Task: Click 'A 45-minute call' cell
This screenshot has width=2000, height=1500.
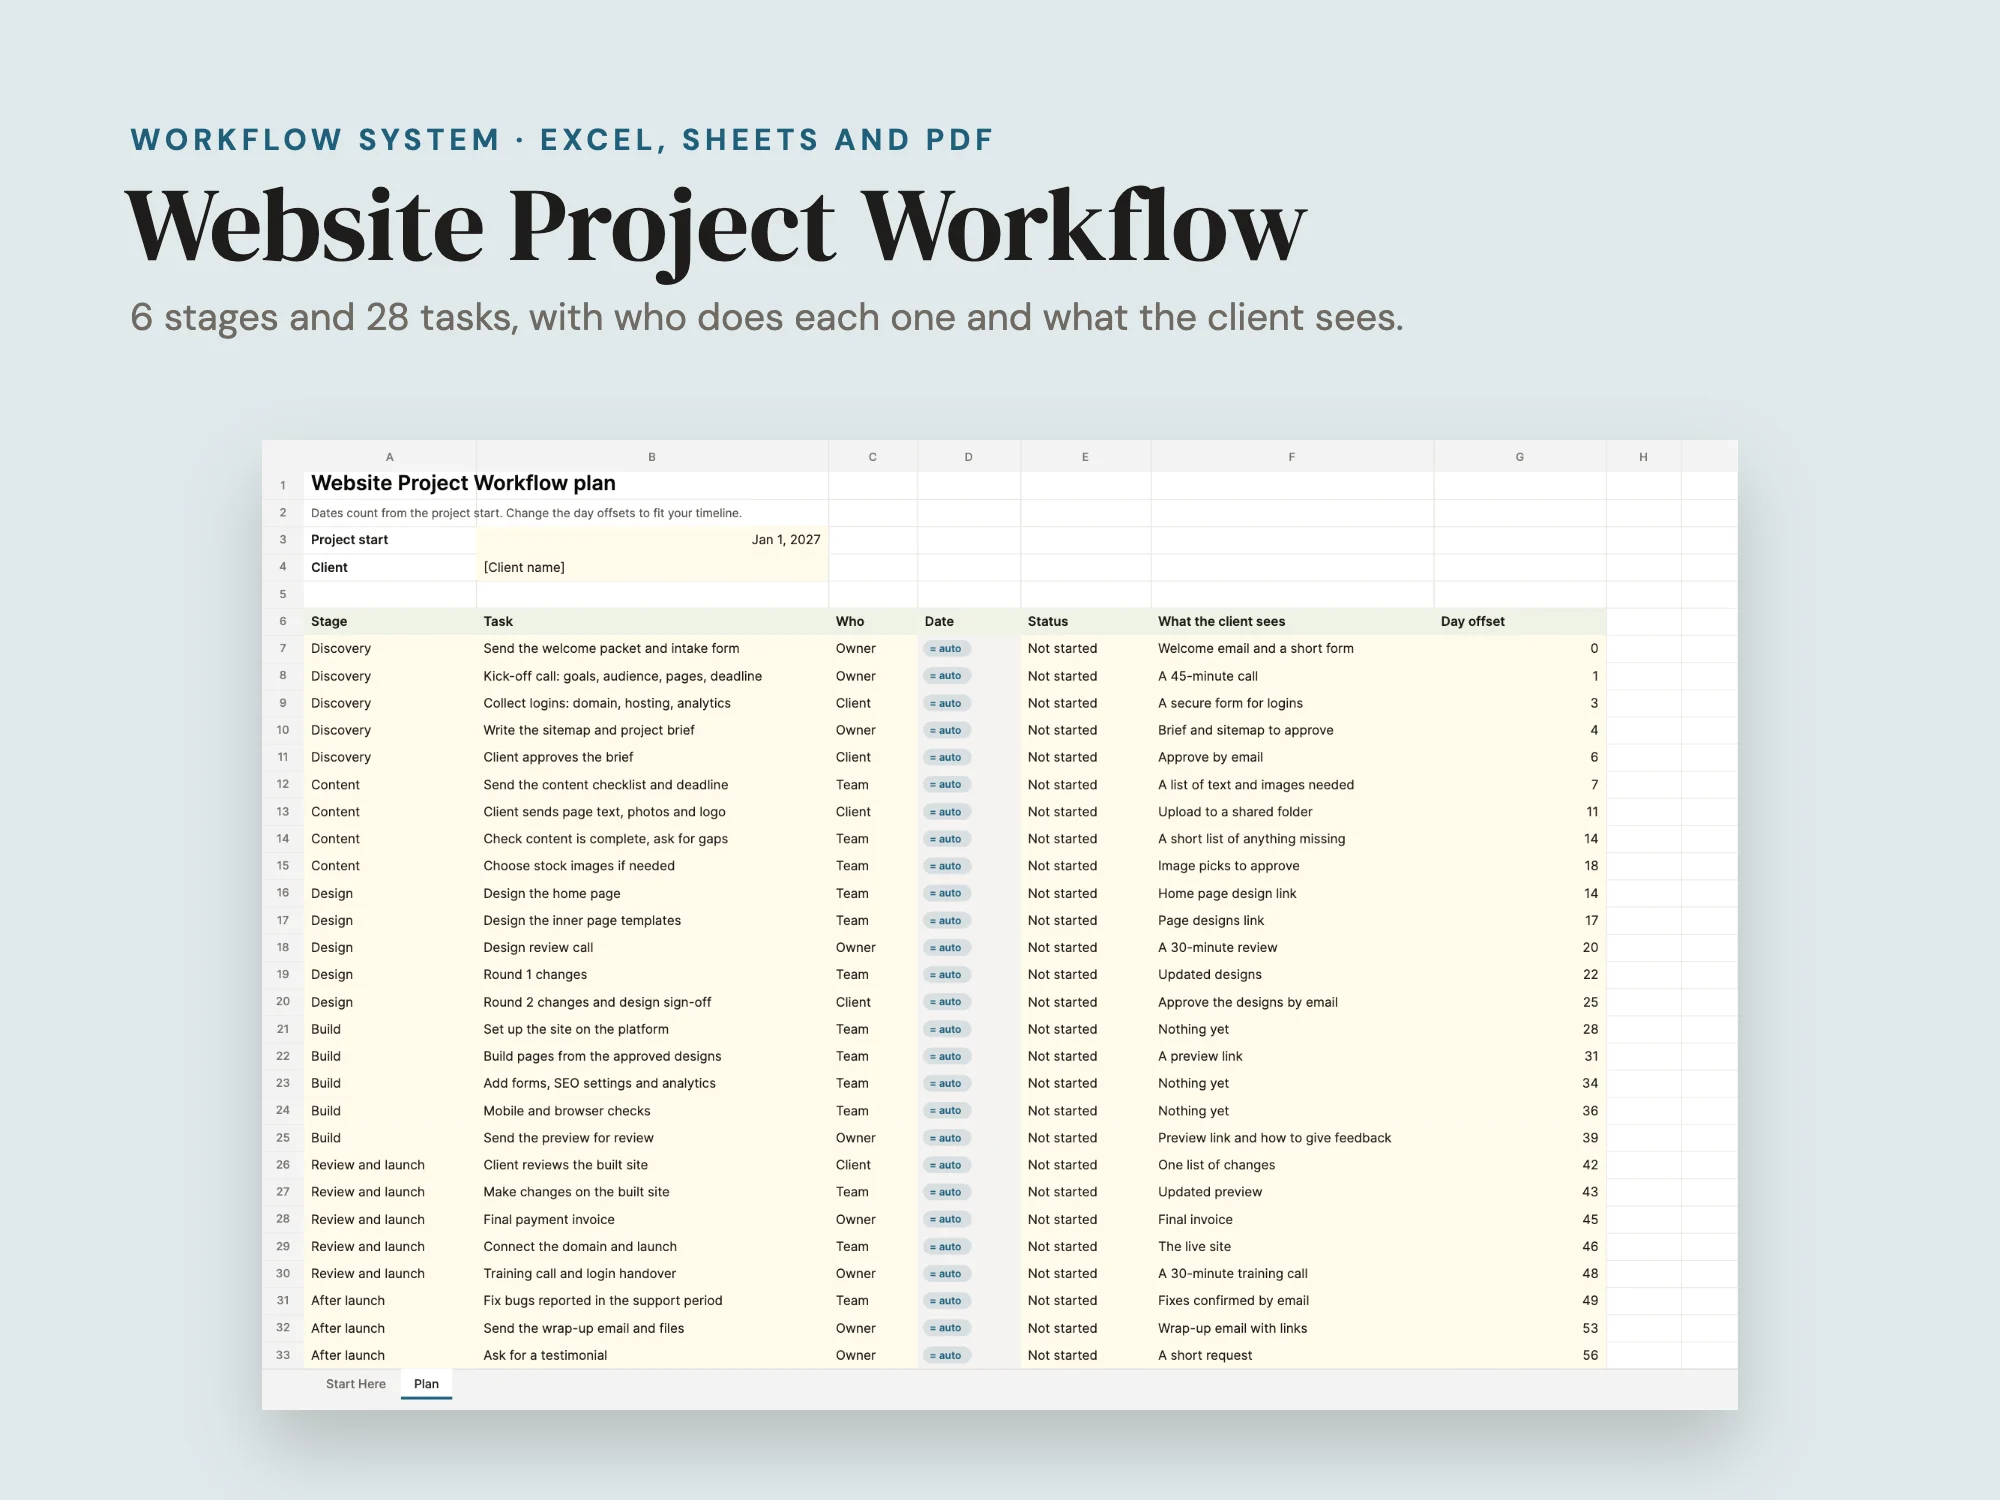Action: (1292, 676)
